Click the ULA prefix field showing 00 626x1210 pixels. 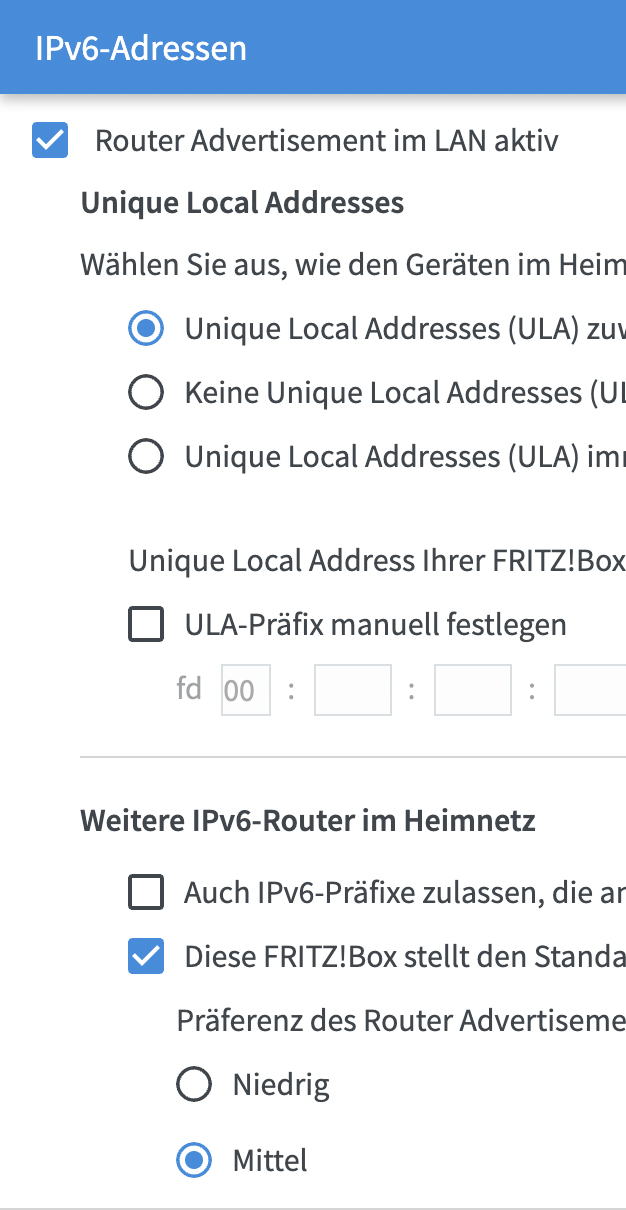coord(246,690)
